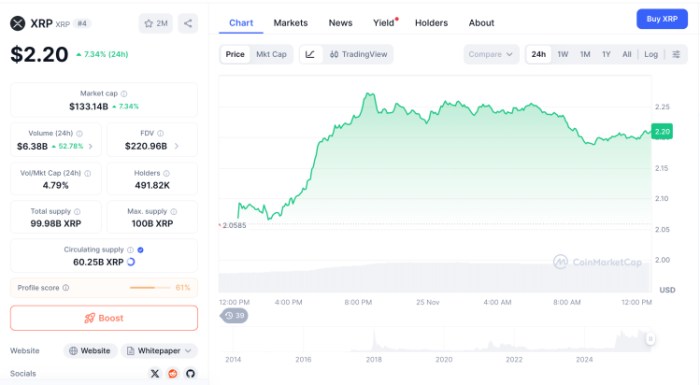Click the Boost button
This screenshot has width=700, height=385.
coord(104,318)
